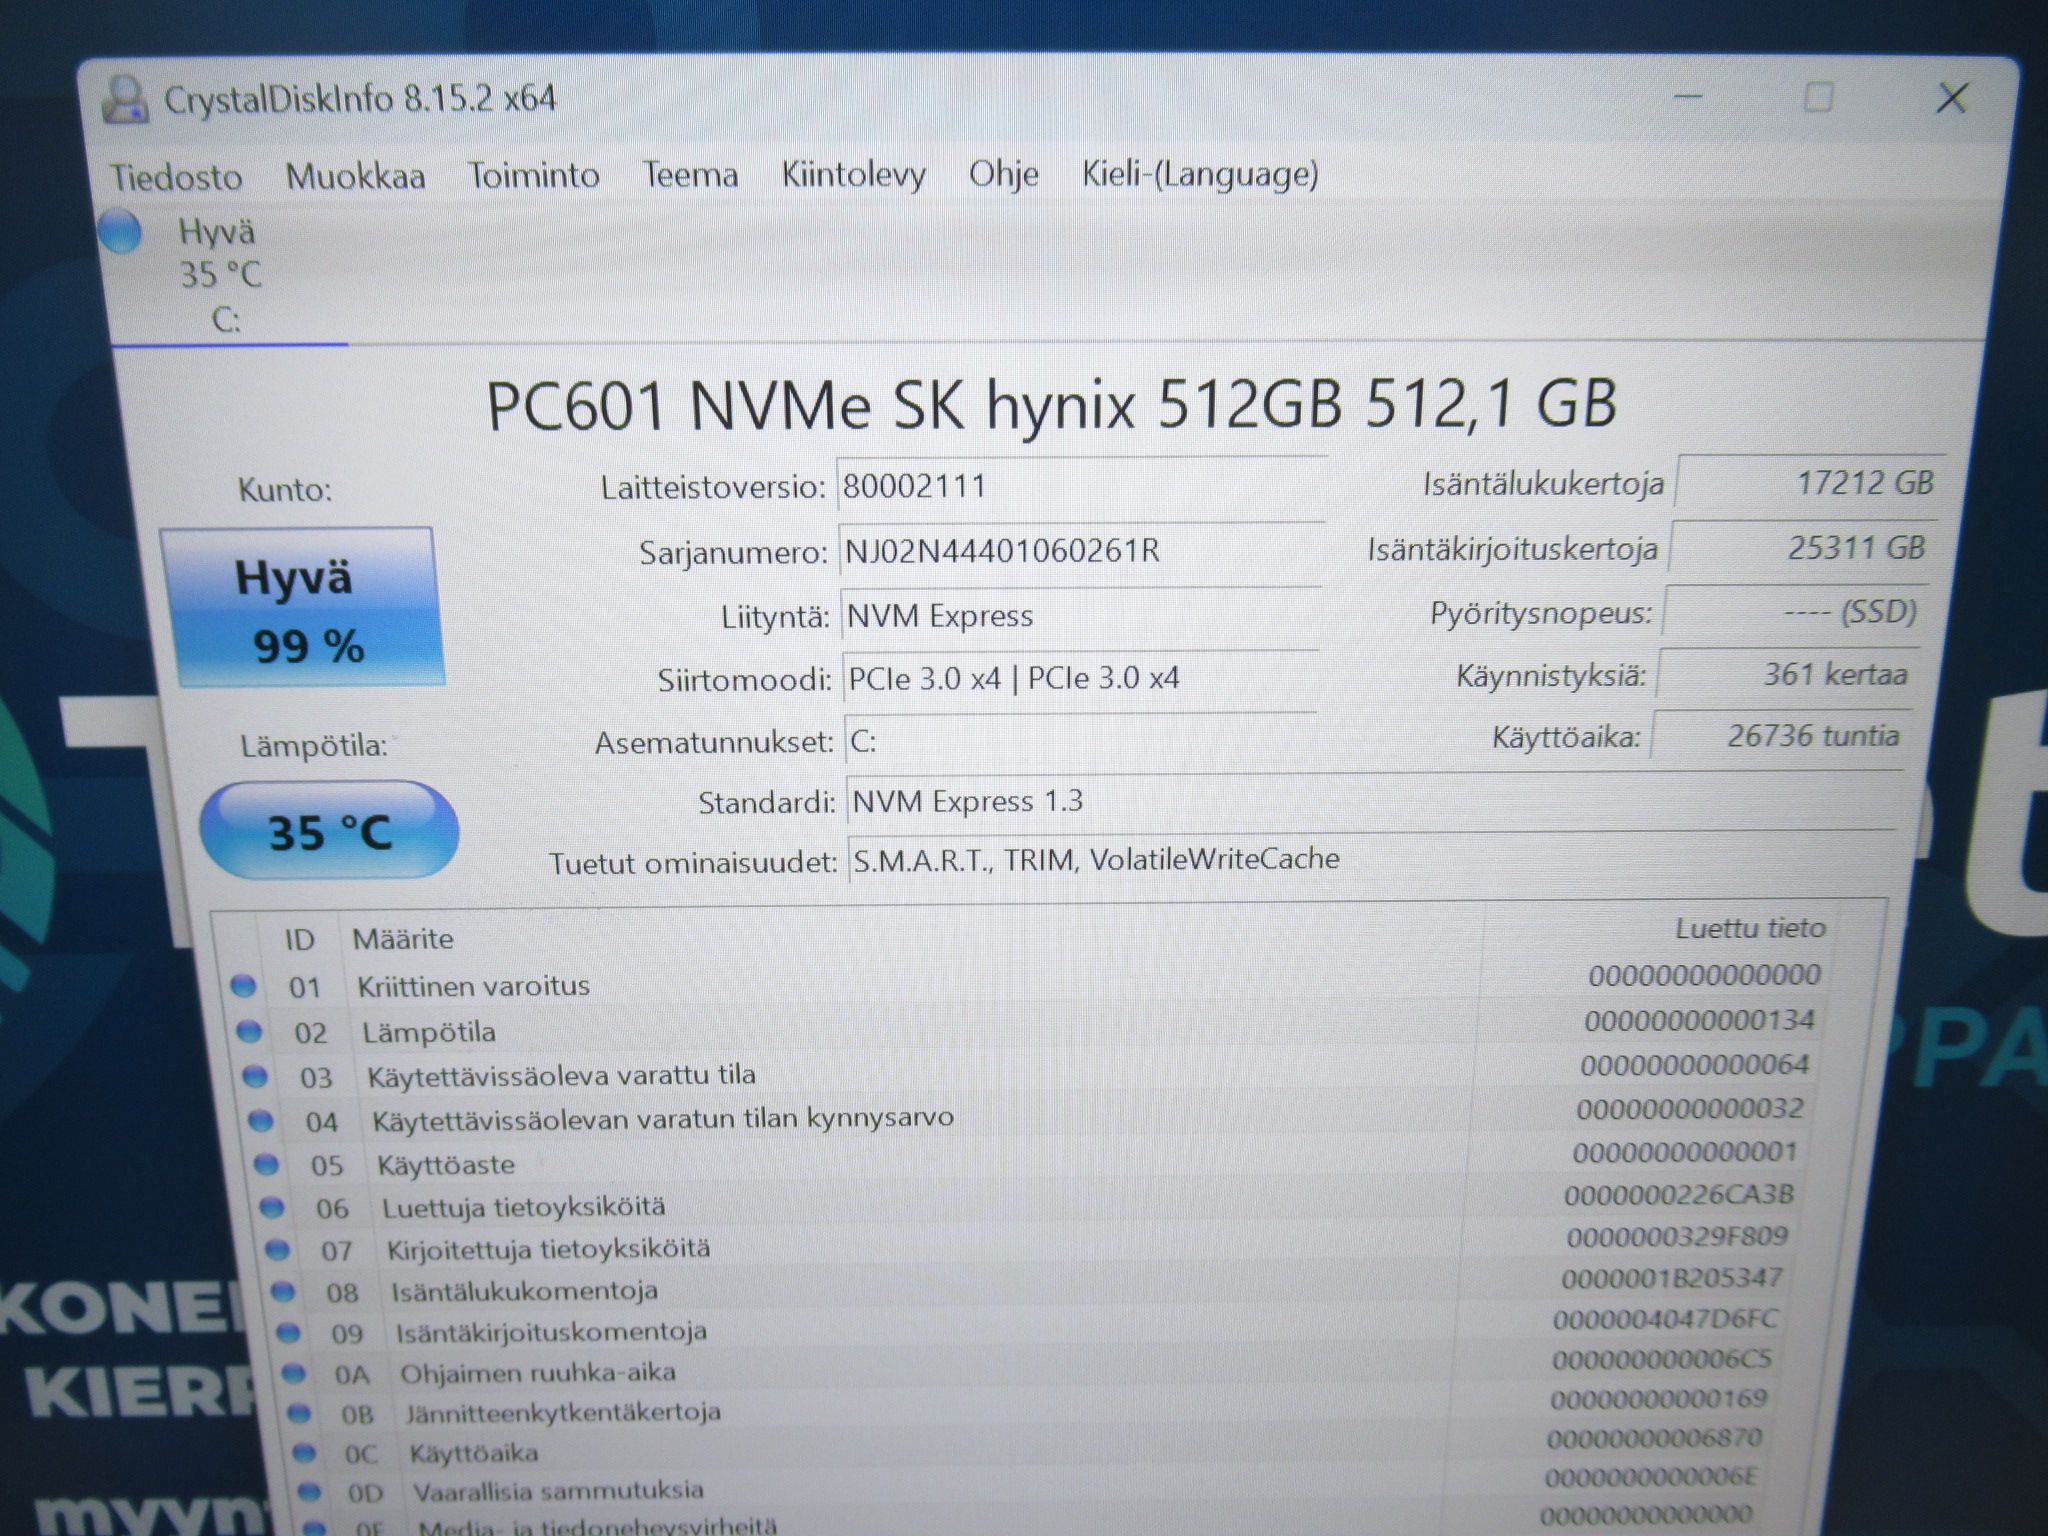Viewport: 2048px width, 1536px height.
Task: Click status dot of row 0C Käyttöaika
Action: 304,1453
